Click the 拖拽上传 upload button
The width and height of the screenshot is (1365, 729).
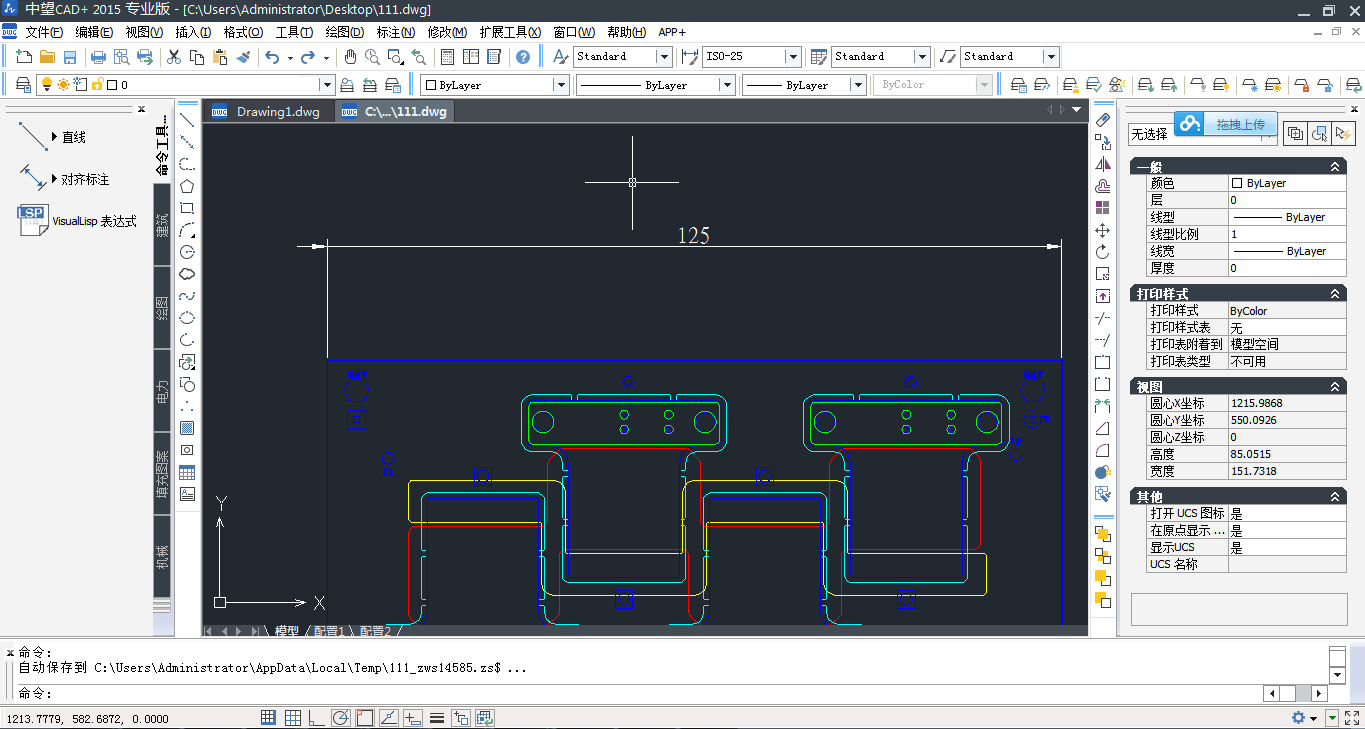click(1239, 125)
